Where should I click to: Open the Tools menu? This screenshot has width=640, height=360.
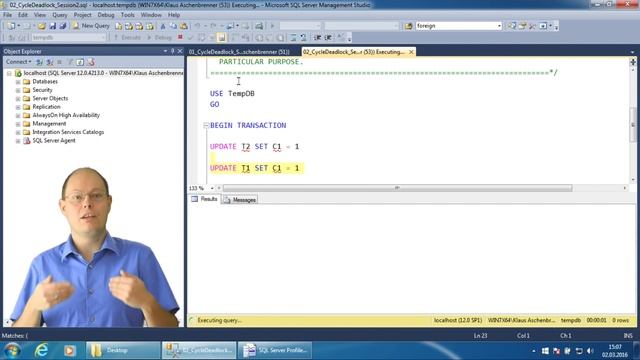click(127, 15)
